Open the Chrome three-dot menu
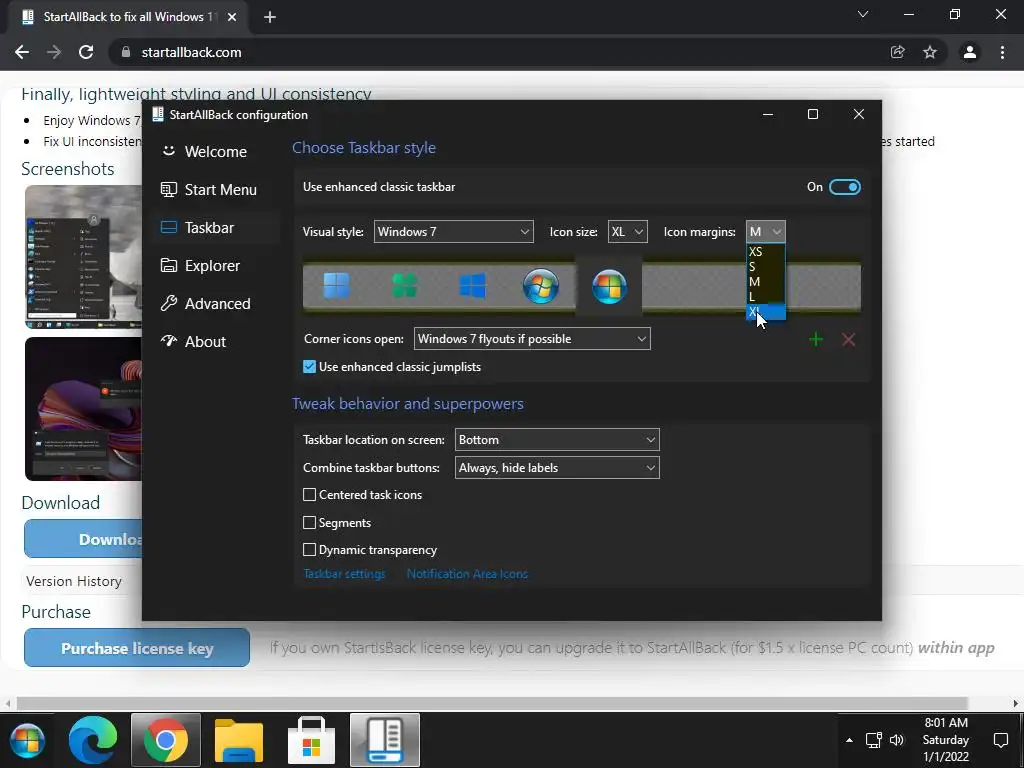 [1002, 52]
